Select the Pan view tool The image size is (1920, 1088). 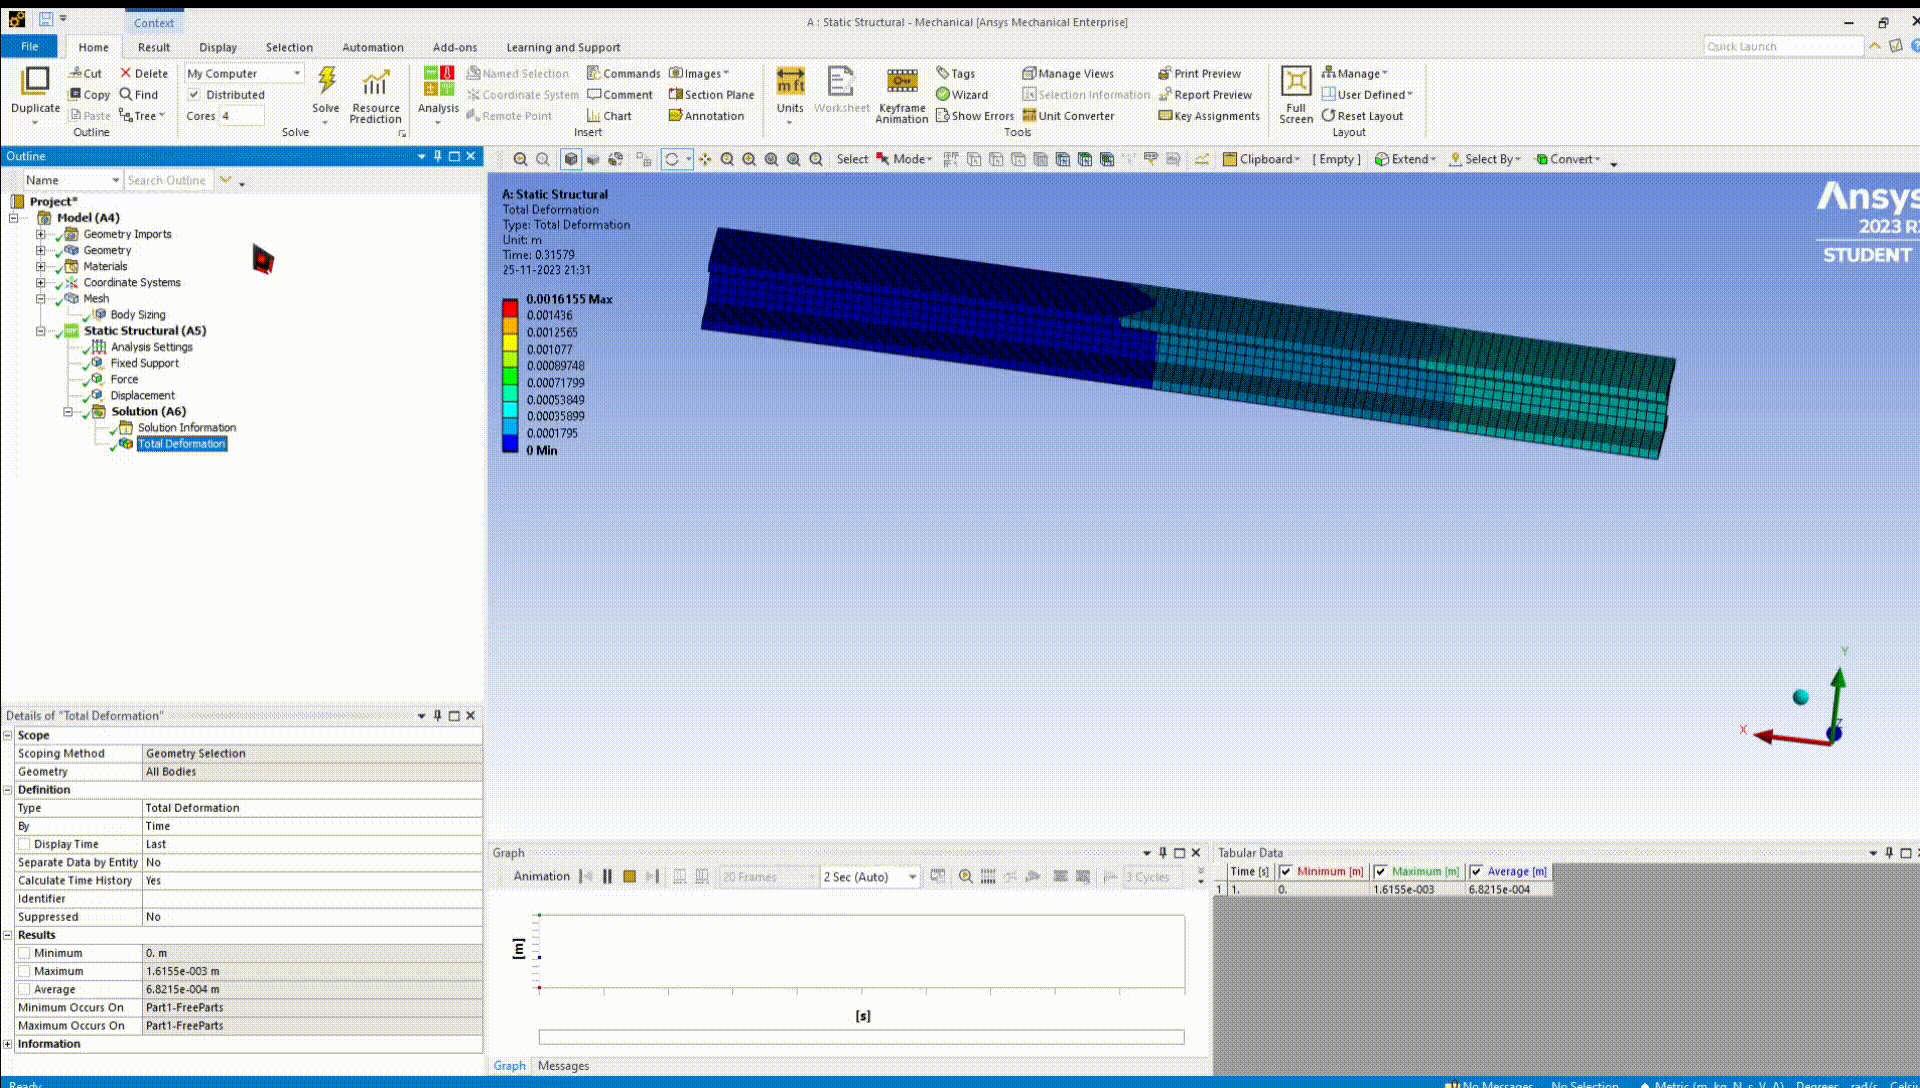(705, 159)
